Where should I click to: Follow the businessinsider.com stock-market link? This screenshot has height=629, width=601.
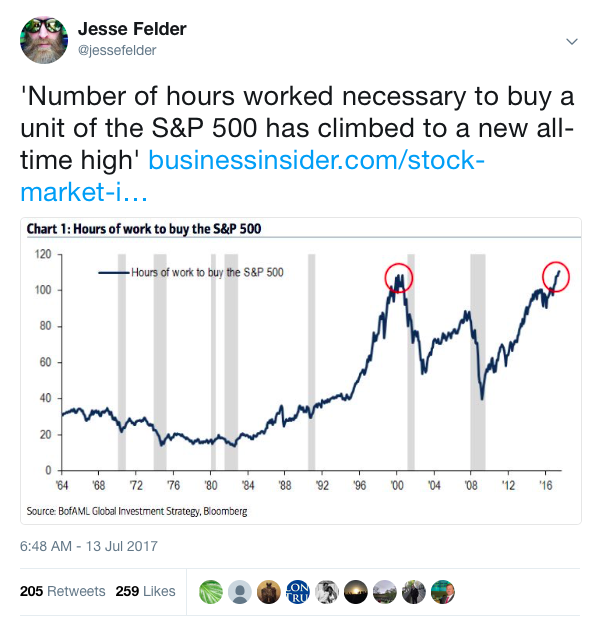[252, 176]
